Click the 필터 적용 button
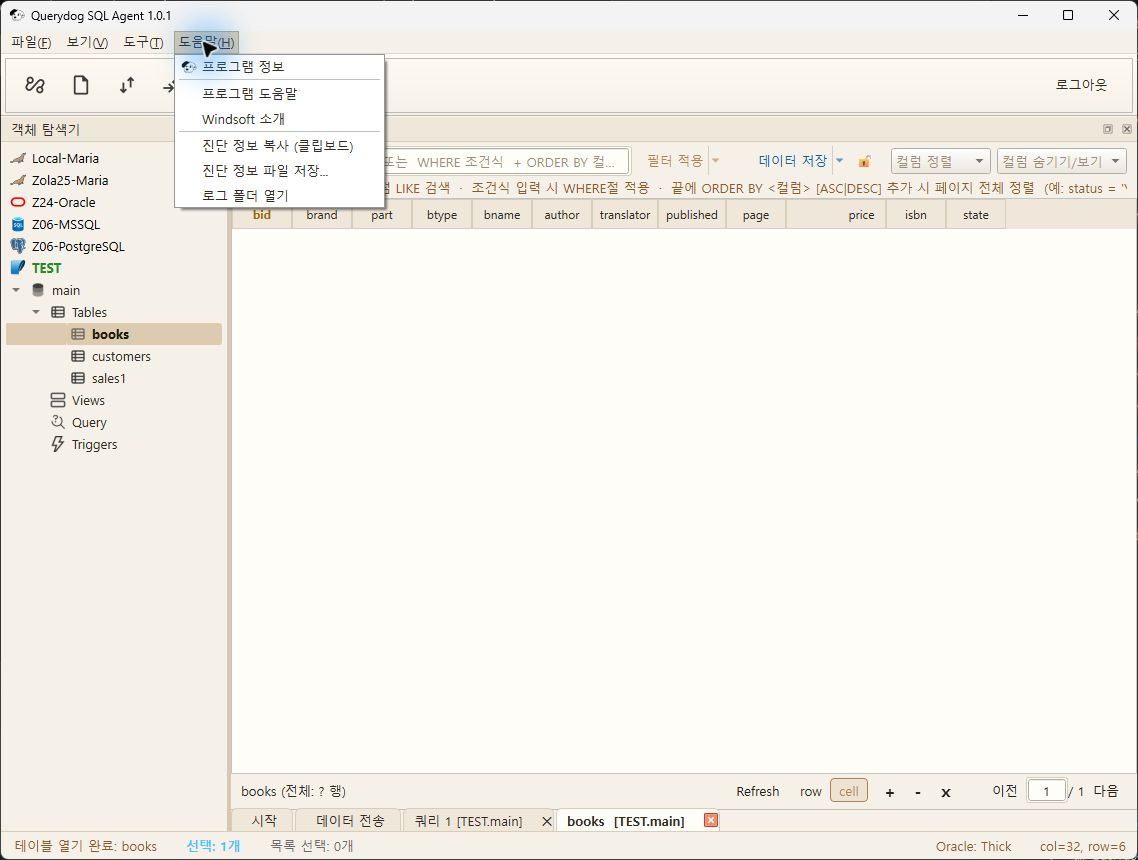The height and width of the screenshot is (860, 1138). 674,160
